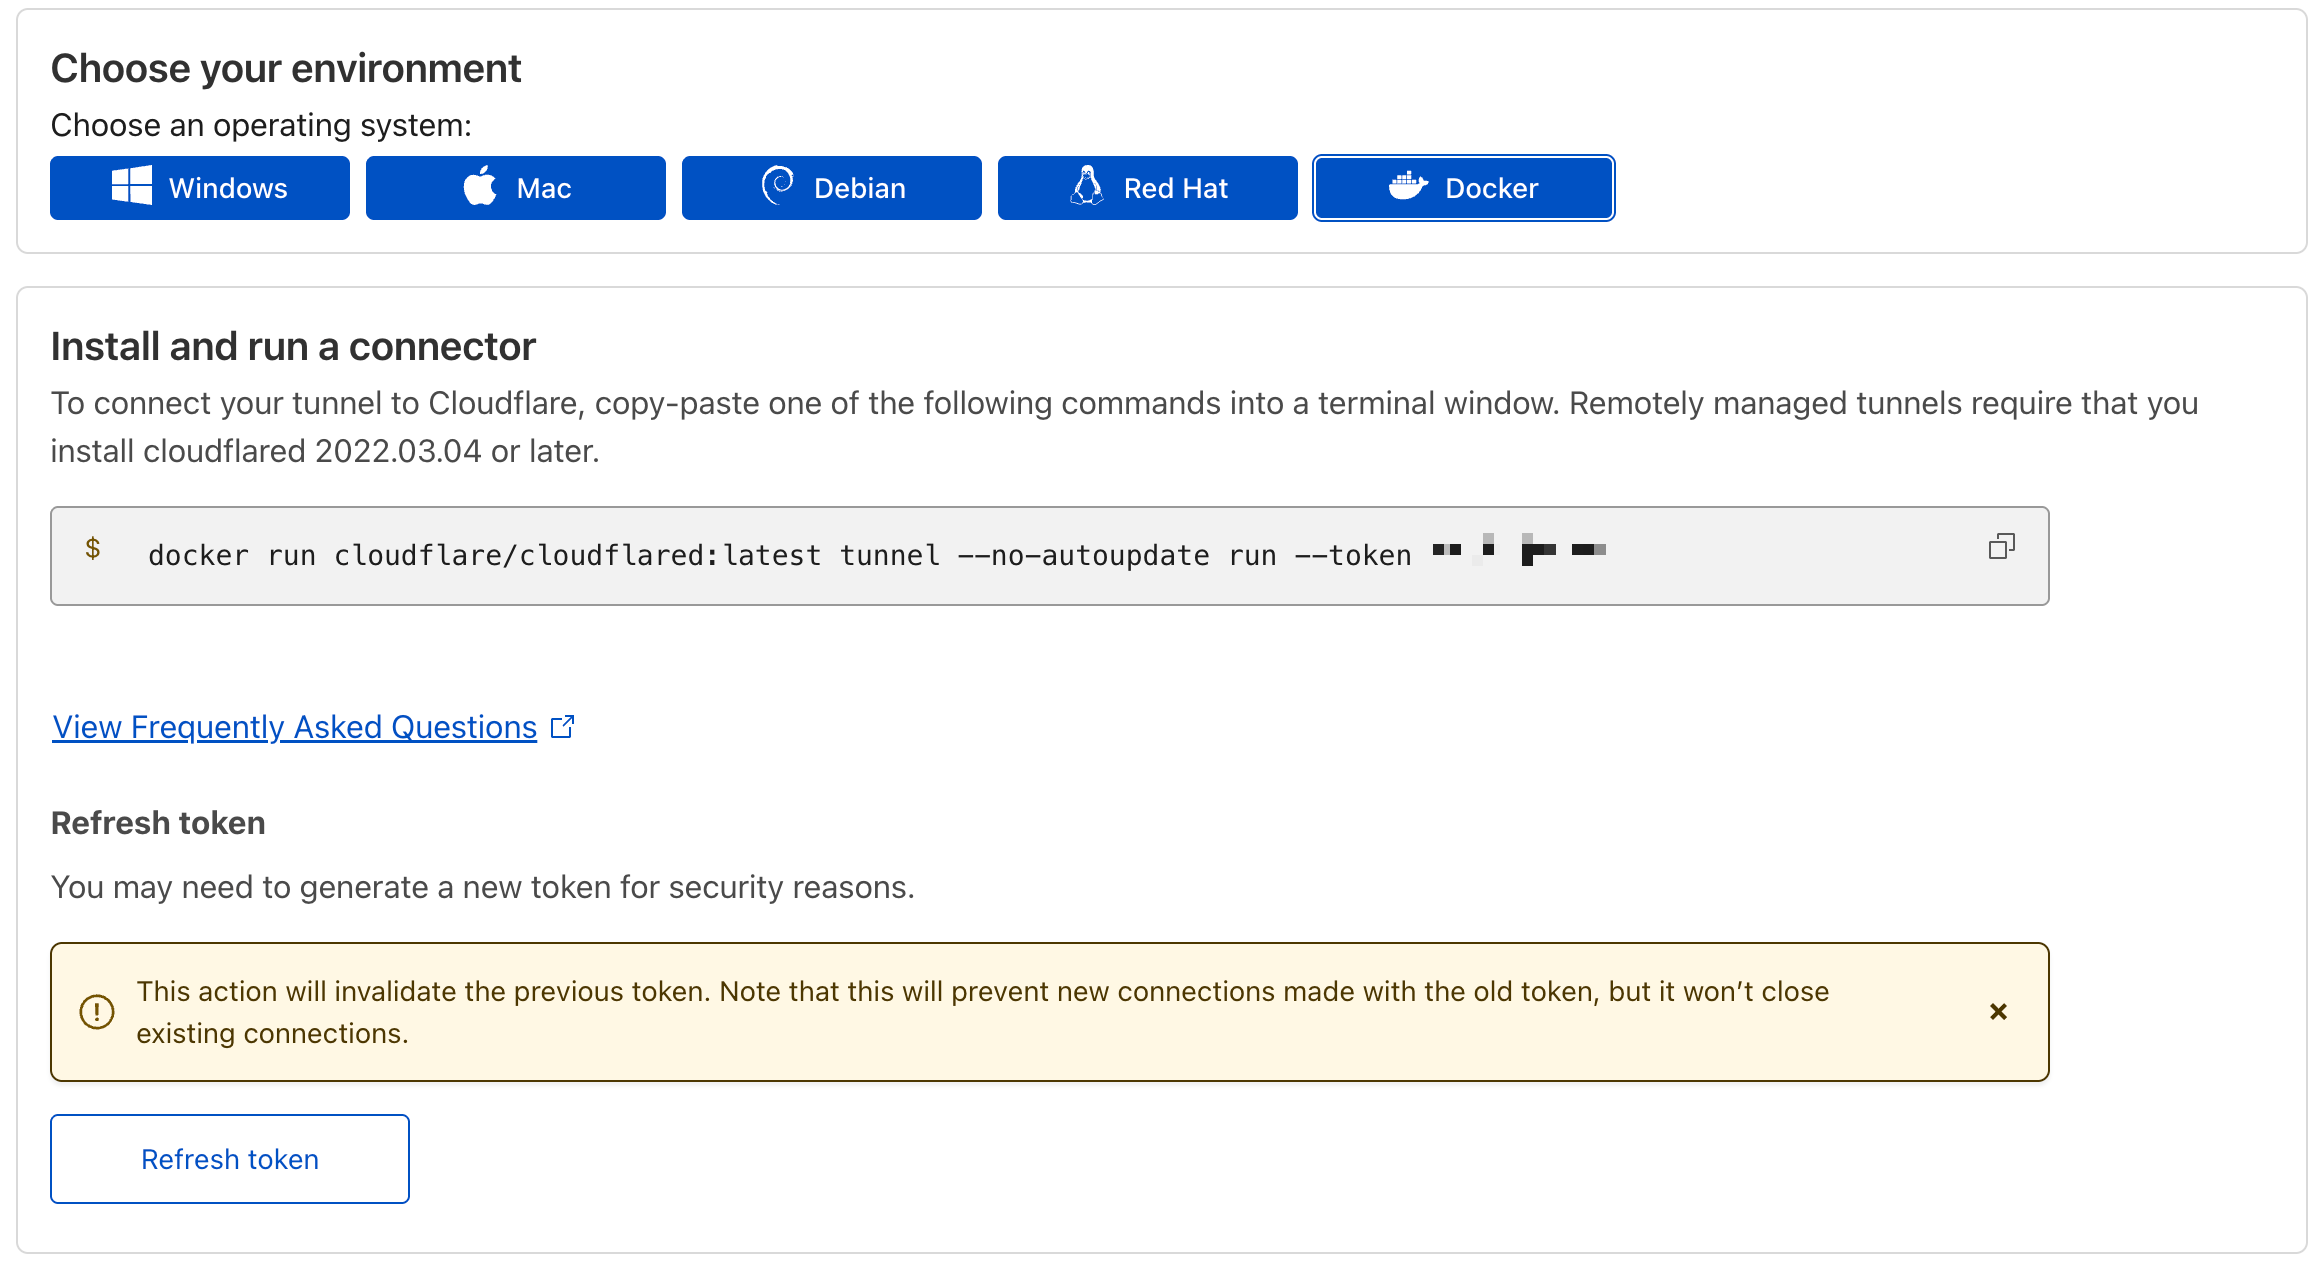Click the Apple logo icon
The height and width of the screenshot is (1266, 2320).
[481, 186]
